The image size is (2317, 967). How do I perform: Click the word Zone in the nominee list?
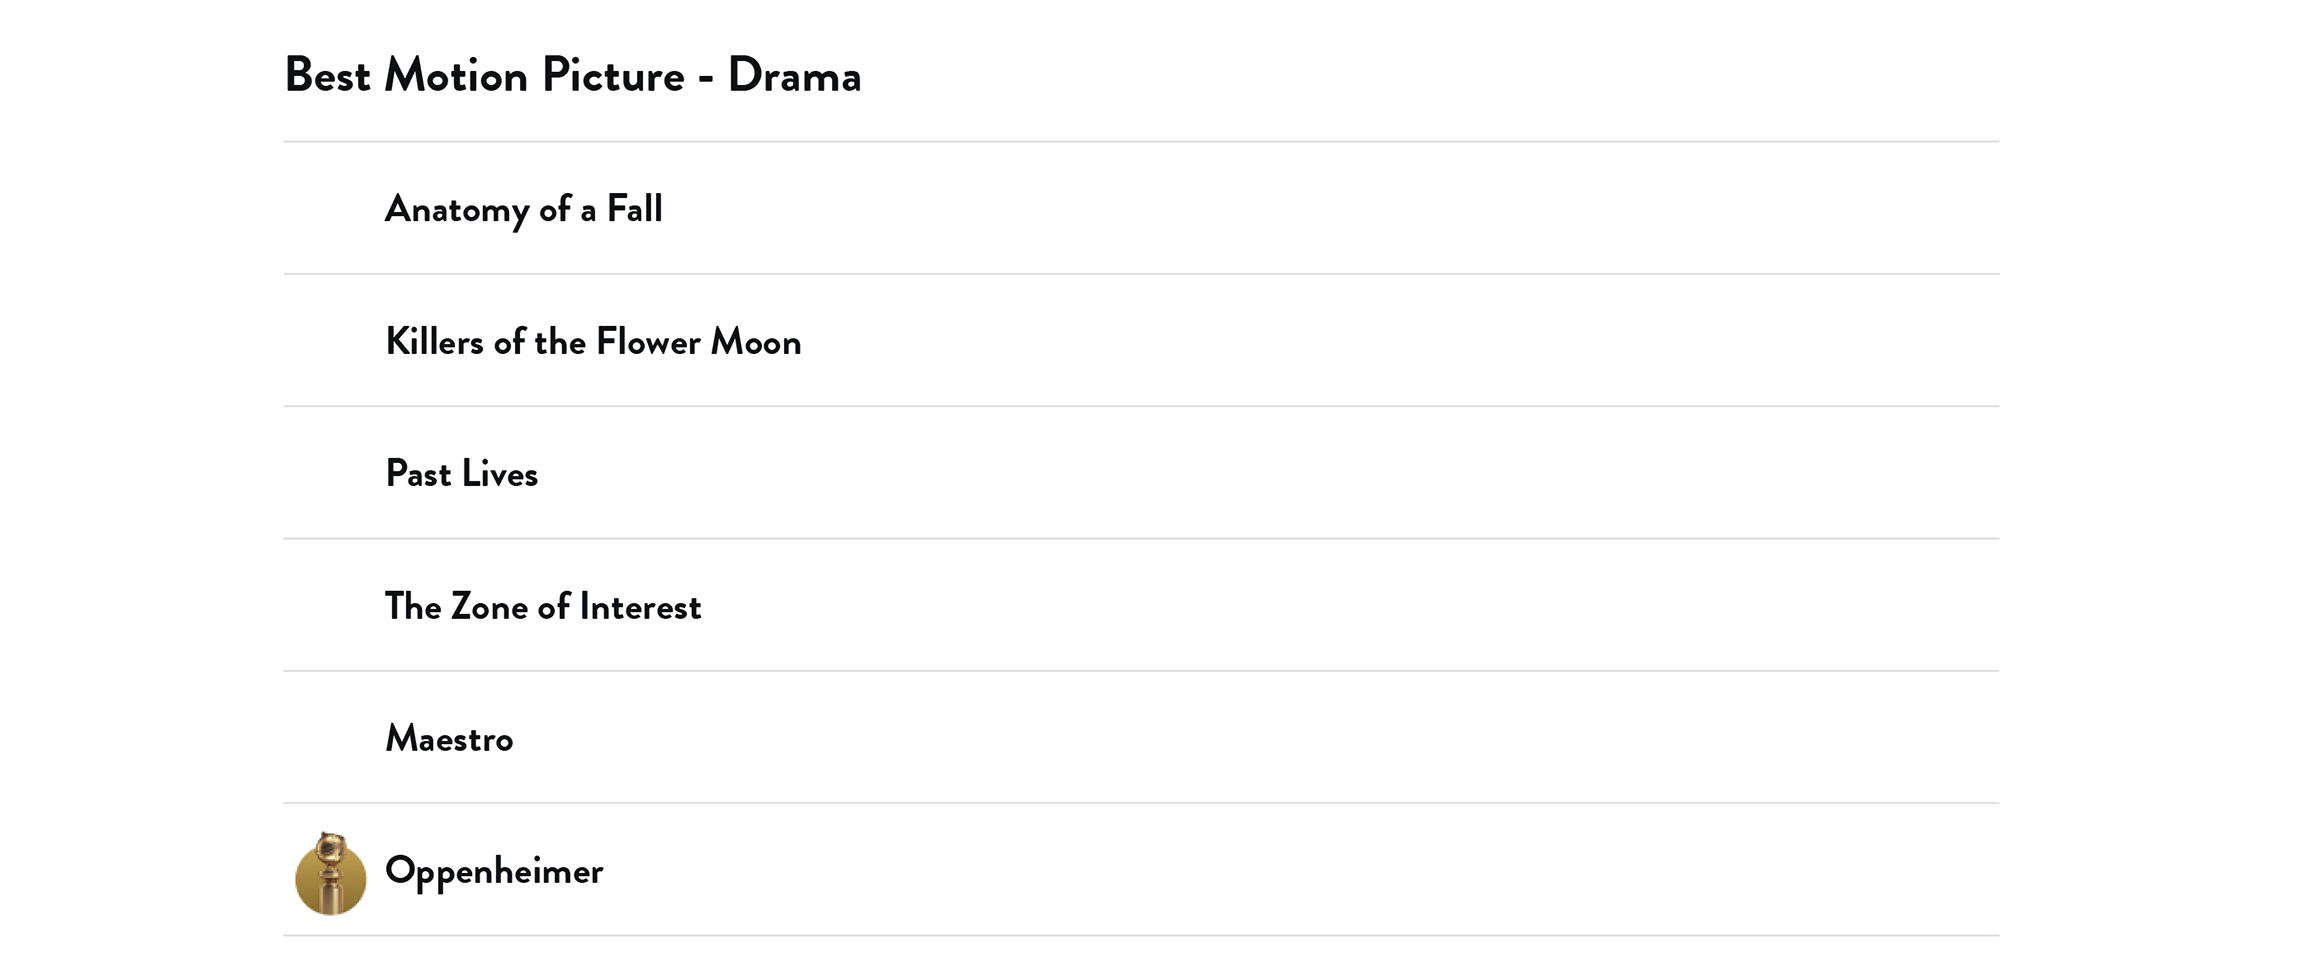(x=489, y=607)
